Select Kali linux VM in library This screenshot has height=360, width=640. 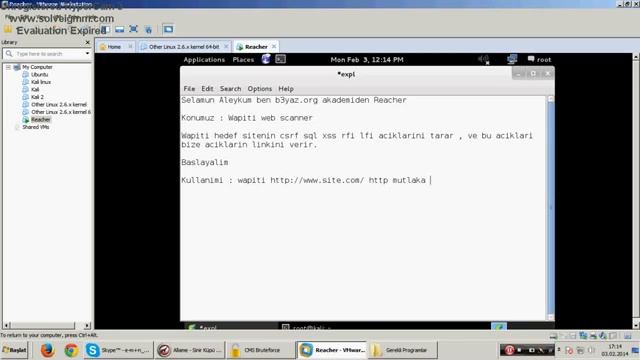tap(41, 82)
